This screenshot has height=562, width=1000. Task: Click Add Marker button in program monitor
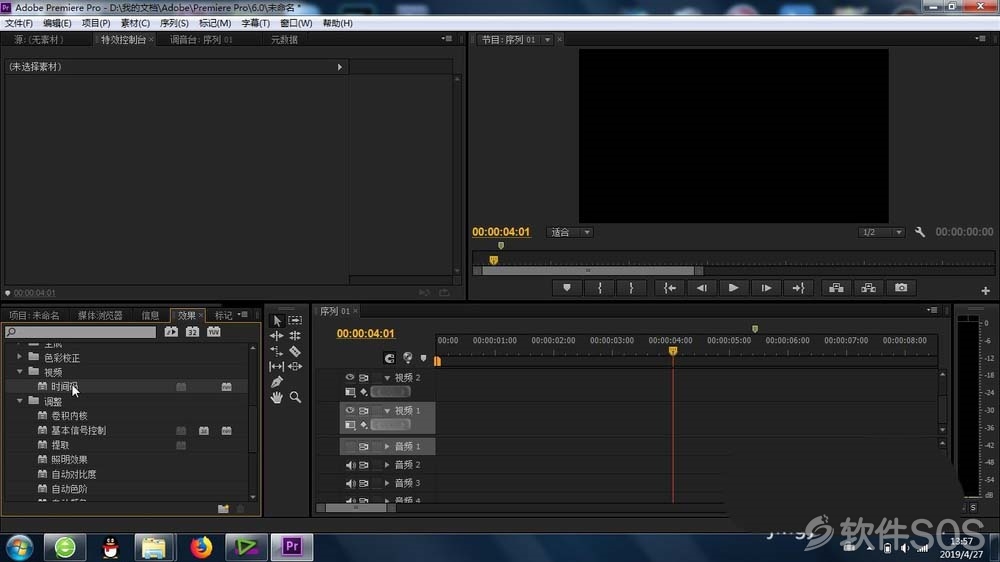coord(567,288)
